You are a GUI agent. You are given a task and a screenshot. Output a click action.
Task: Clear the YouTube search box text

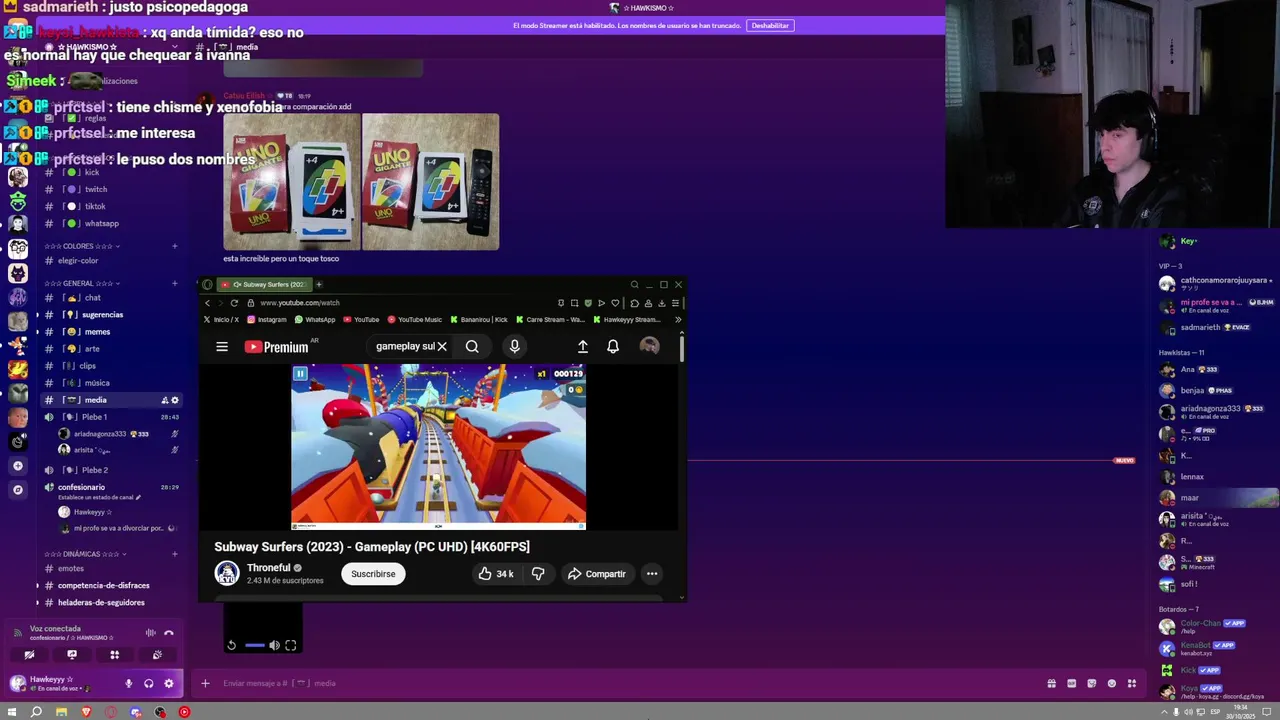pos(442,346)
